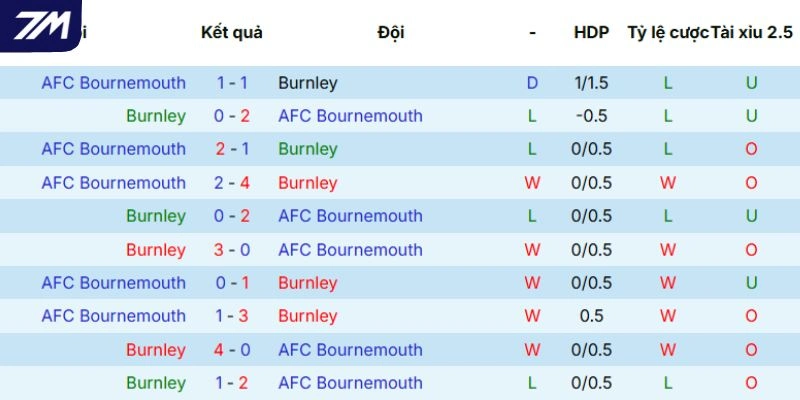The image size is (800, 400).
Task: Open the 3 - 0 match score
Action: point(234,250)
